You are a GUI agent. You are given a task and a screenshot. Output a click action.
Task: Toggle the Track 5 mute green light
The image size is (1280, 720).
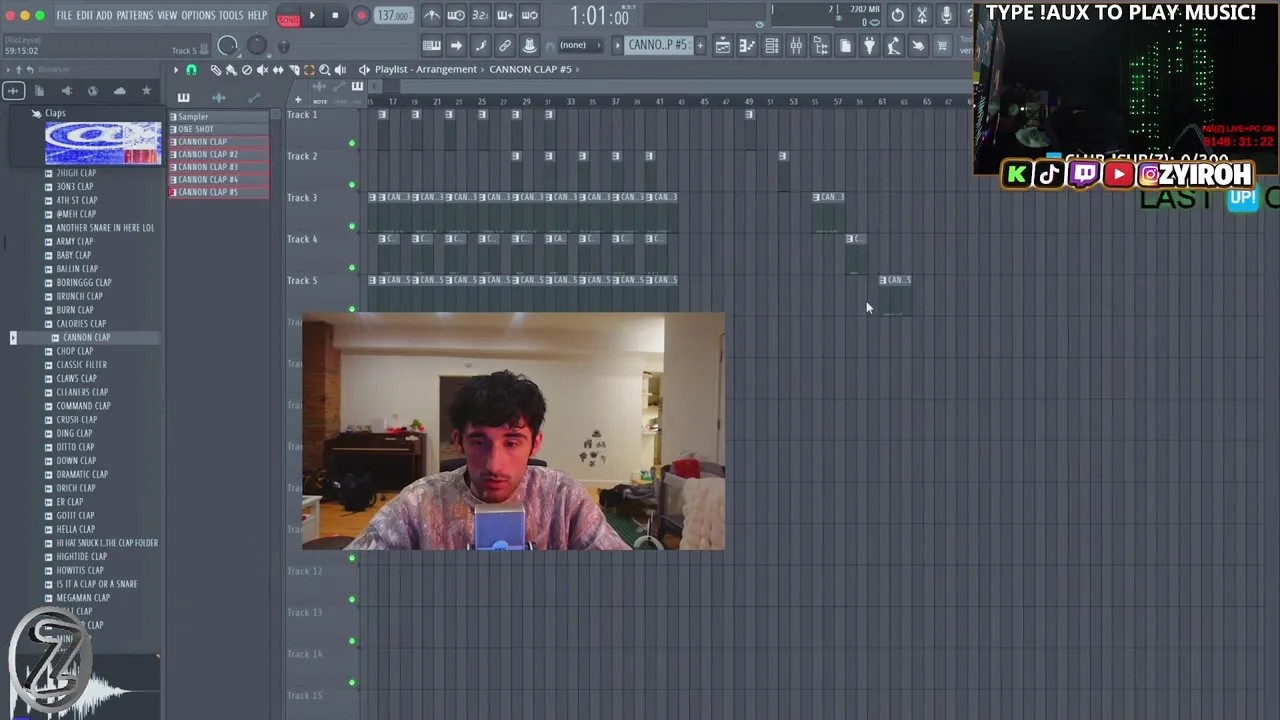351,309
